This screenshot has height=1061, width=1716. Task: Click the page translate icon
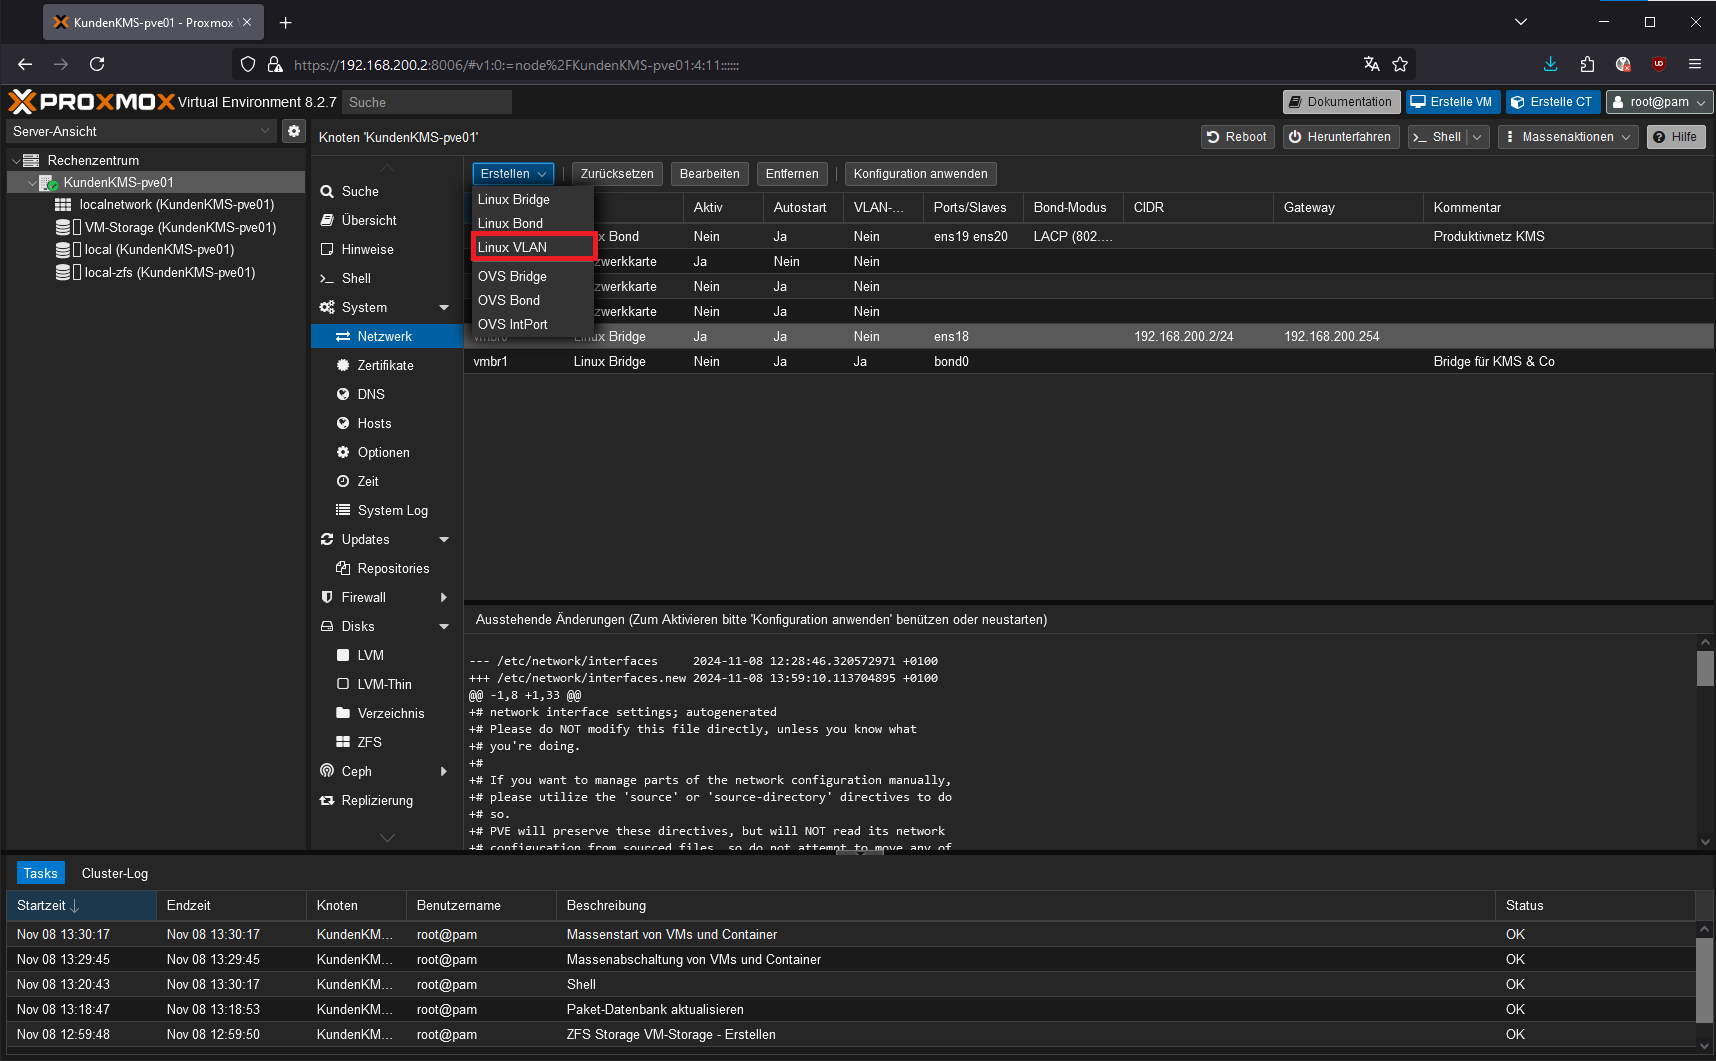click(1371, 64)
